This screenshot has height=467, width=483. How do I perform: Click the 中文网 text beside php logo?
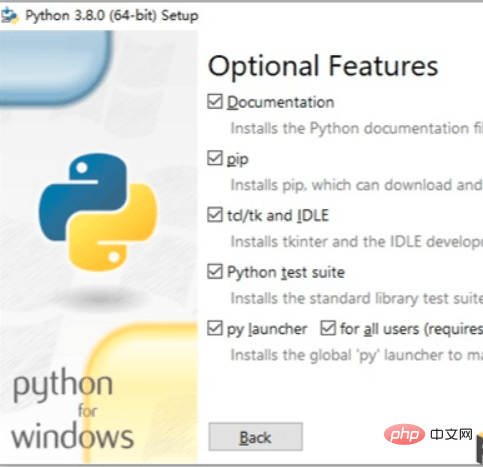click(451, 435)
